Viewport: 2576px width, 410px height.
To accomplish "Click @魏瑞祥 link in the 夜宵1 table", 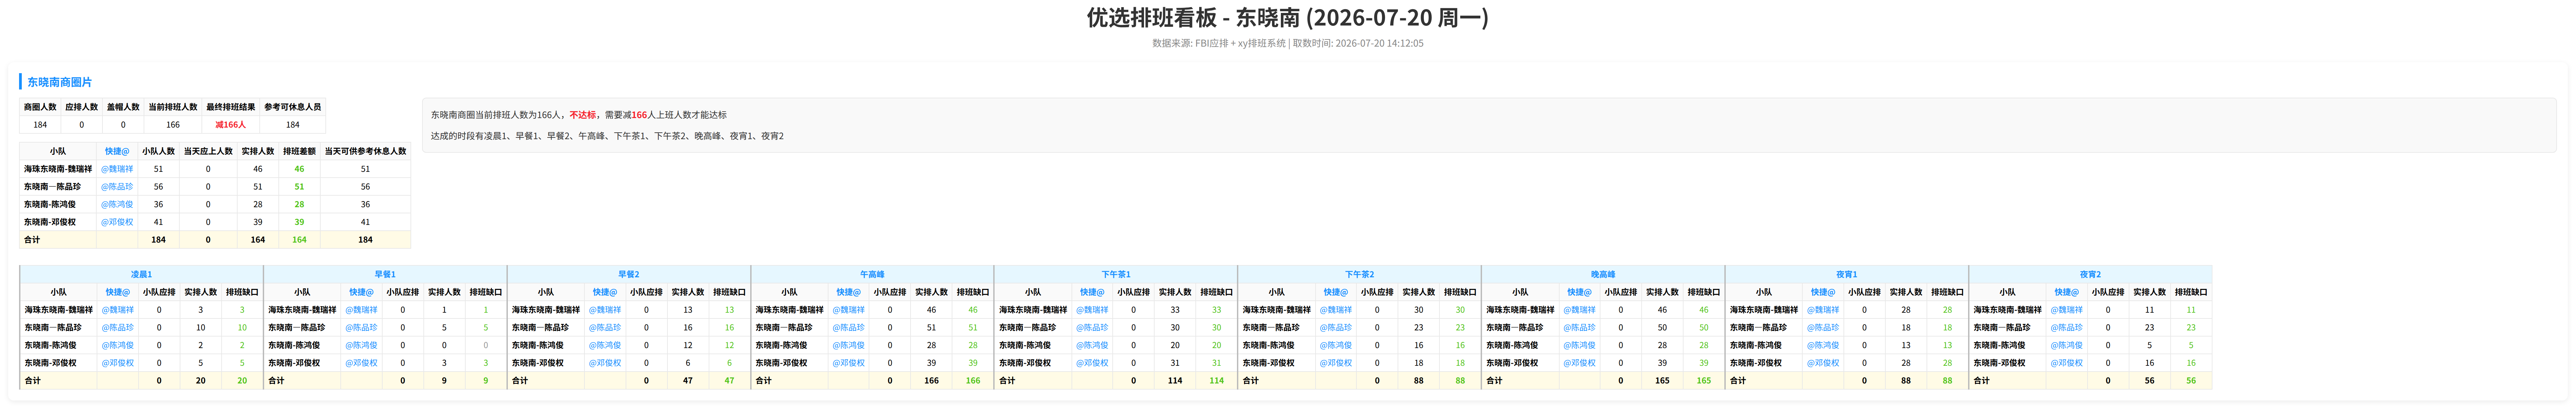I will pyautogui.click(x=1823, y=310).
